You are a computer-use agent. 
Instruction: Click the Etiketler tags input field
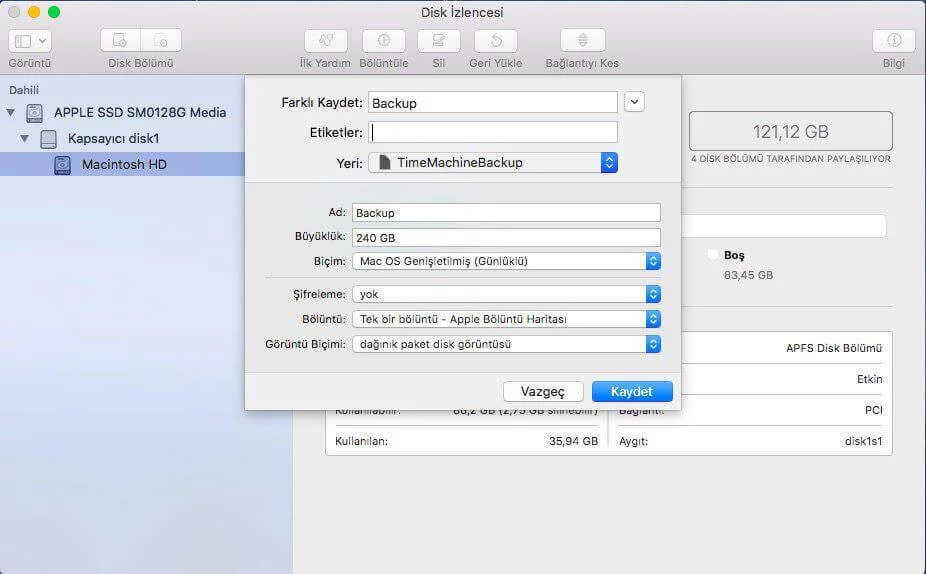click(493, 132)
